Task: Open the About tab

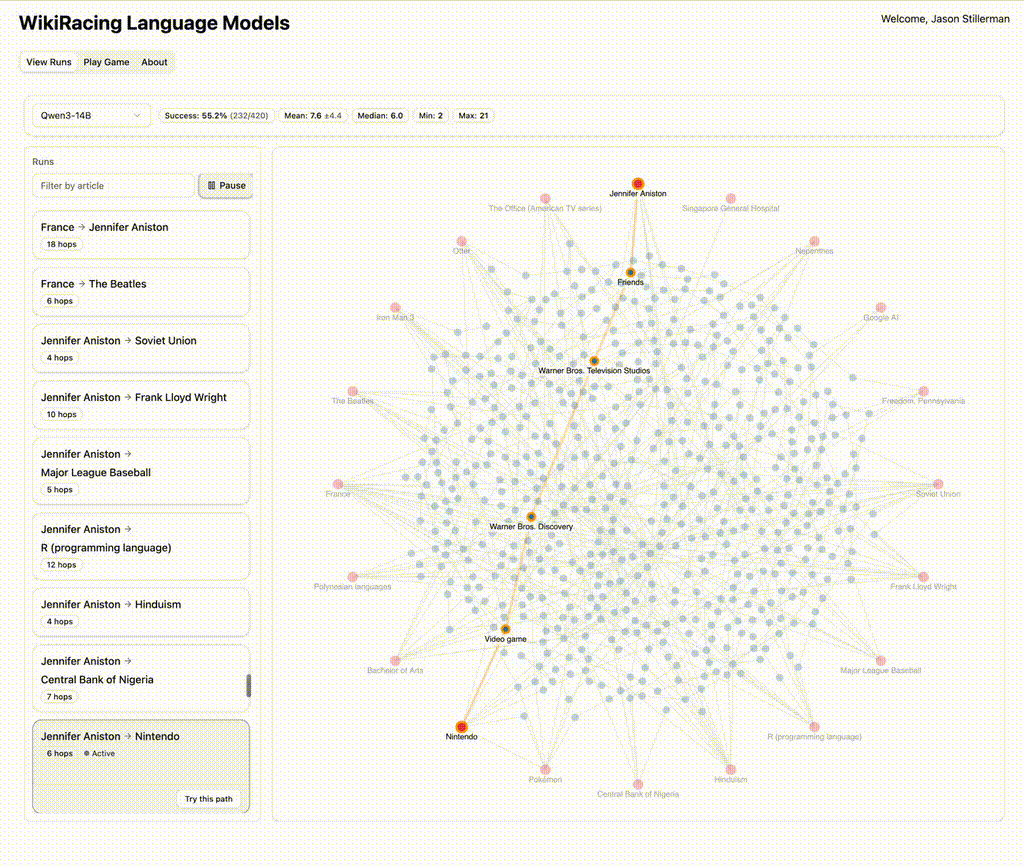Action: click(154, 62)
